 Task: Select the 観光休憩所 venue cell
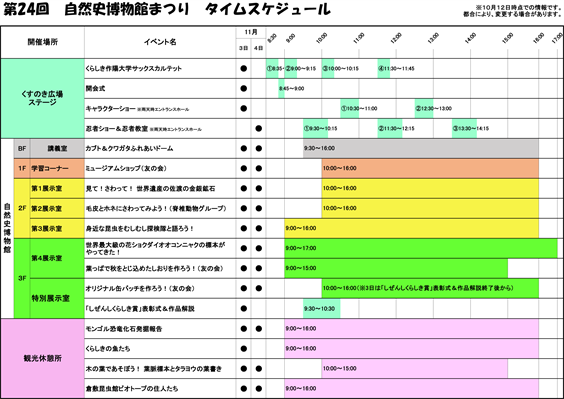point(42,358)
